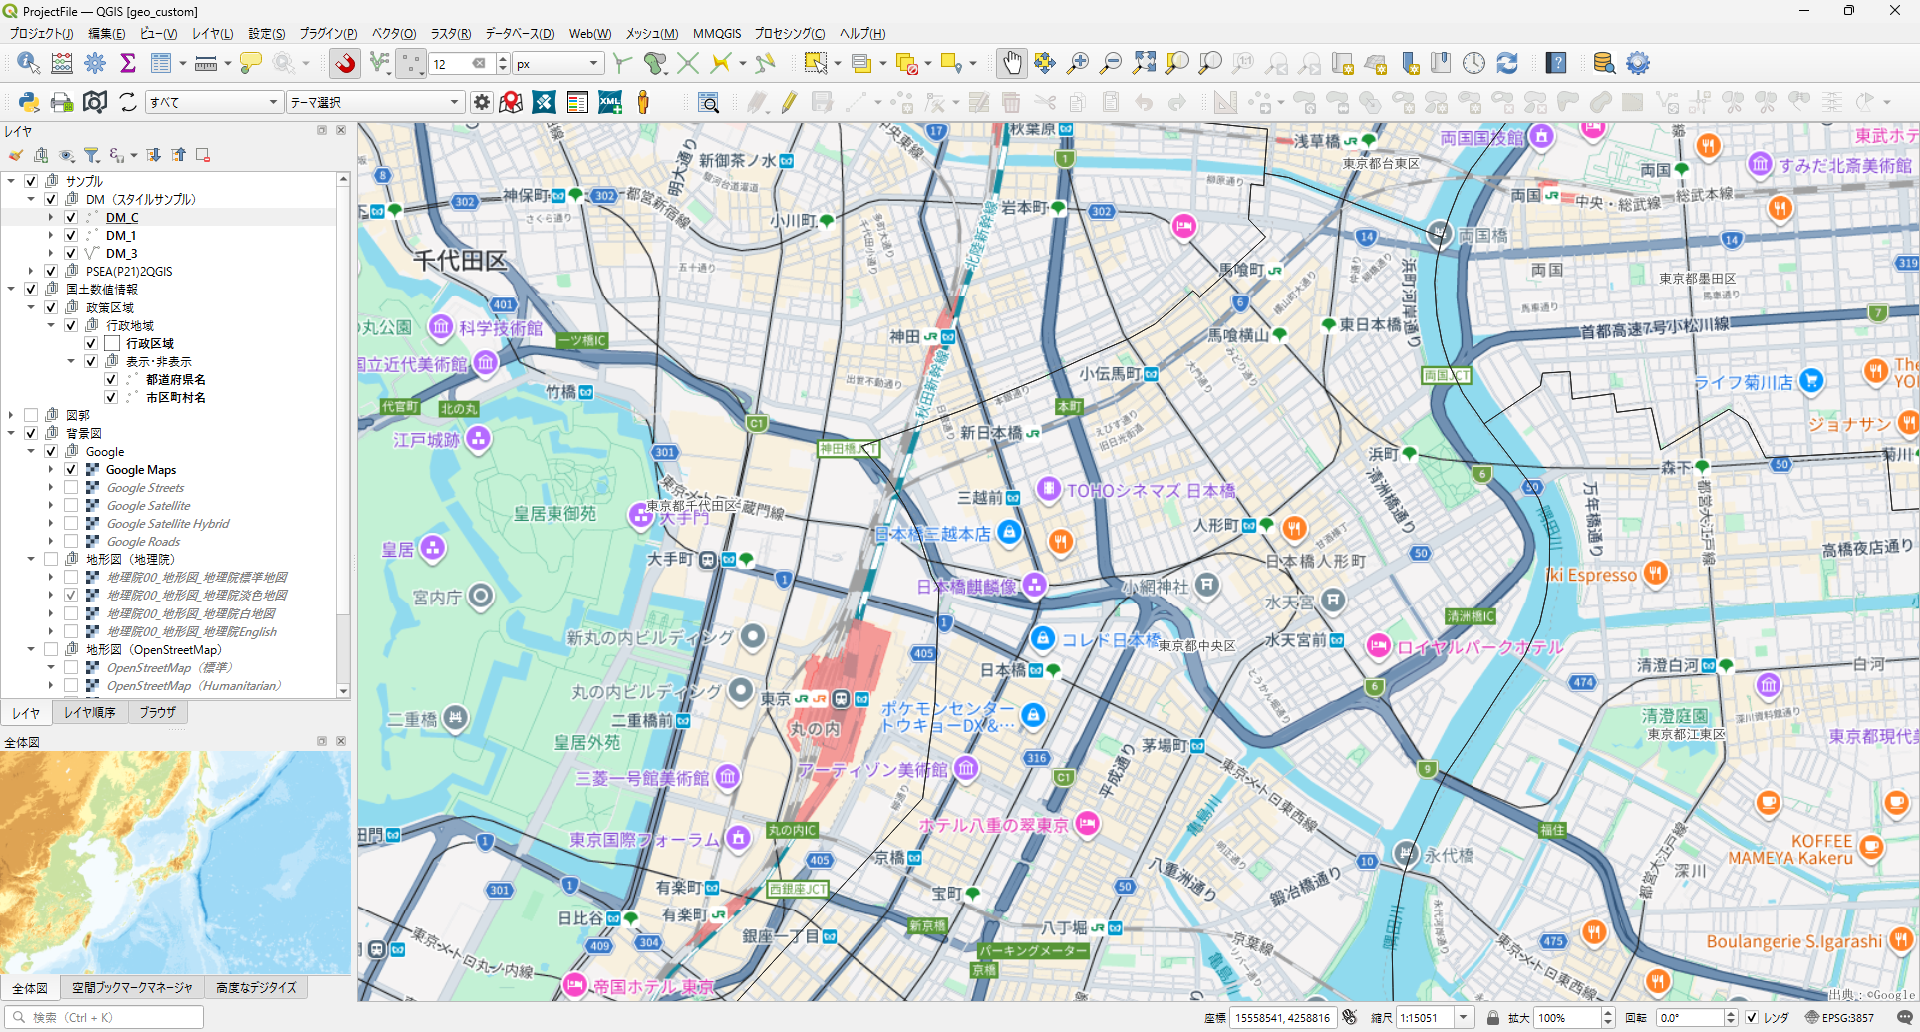This screenshot has width=1920, height=1032.
Task: Open the テーマ選択 theme dropdown
Action: (x=375, y=102)
